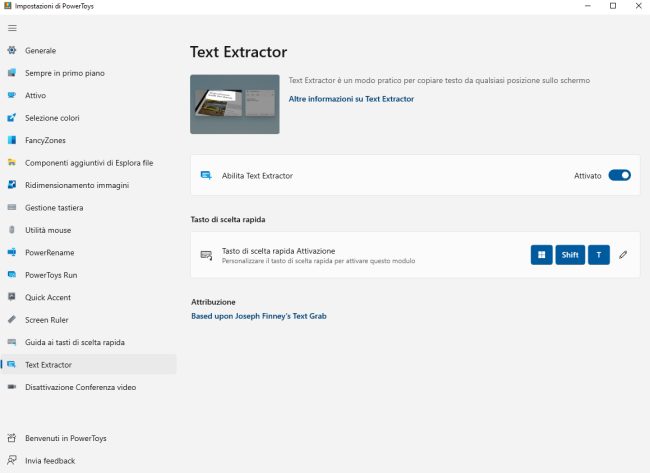This screenshot has width=650, height=473.
Task: Open Componenti aggiuntivi di Esplora file
Action: (88, 163)
